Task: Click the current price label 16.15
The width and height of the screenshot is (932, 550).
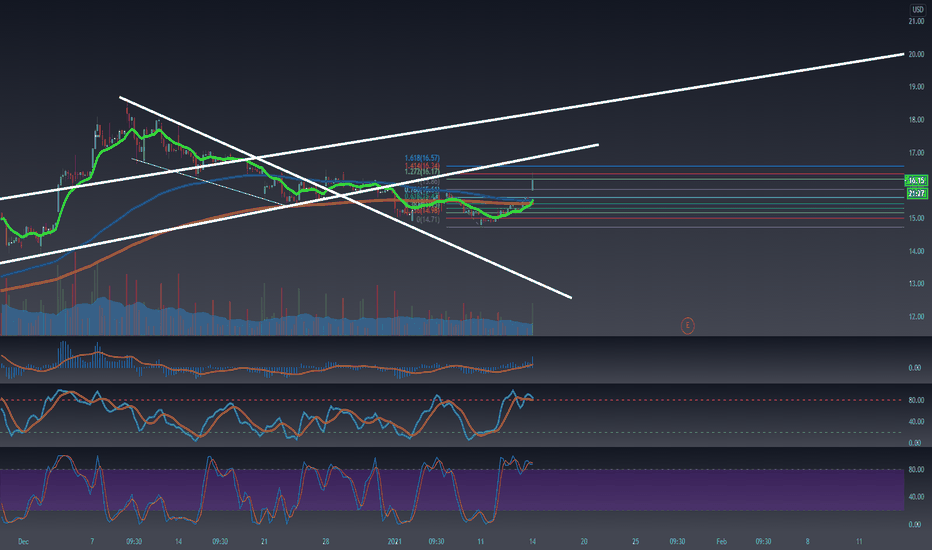Action: pos(916,180)
